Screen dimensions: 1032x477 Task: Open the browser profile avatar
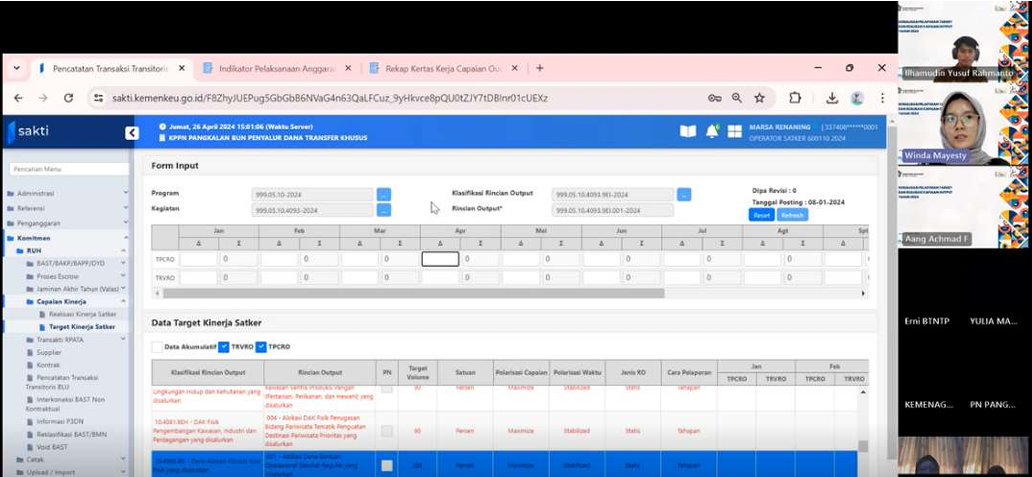click(x=856, y=98)
